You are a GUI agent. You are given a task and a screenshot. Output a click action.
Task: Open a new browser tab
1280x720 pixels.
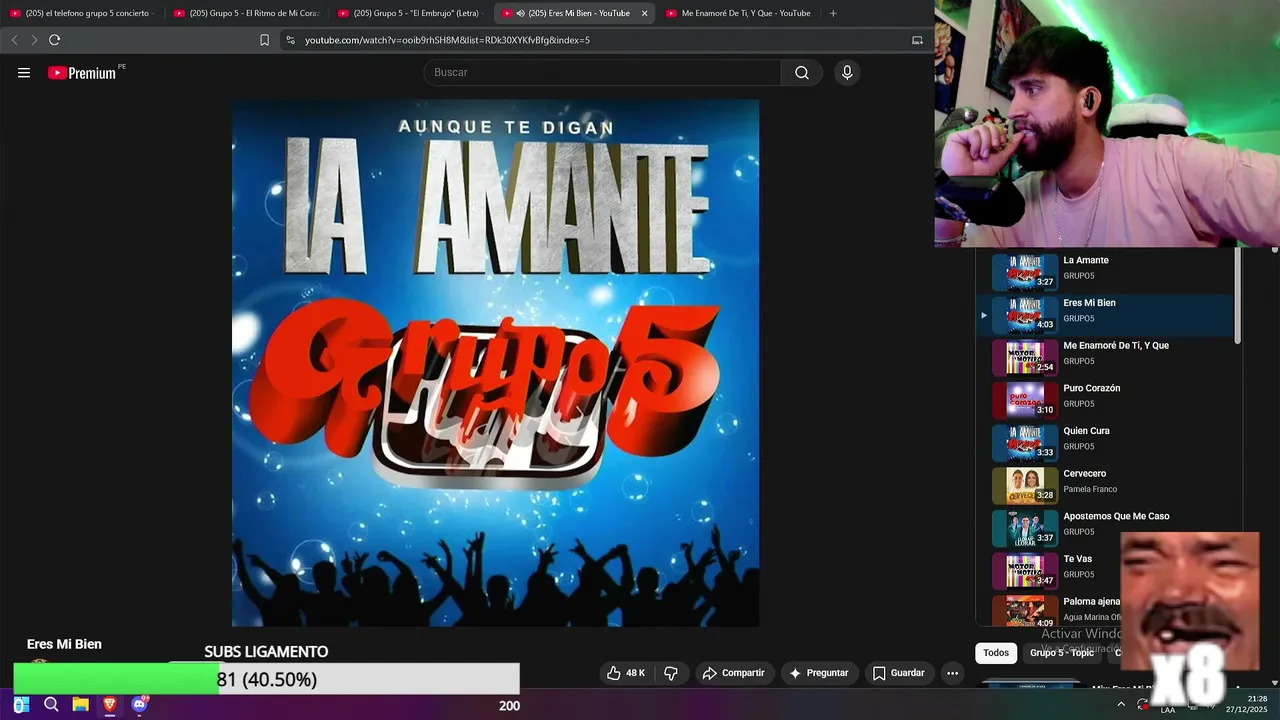[x=833, y=13]
